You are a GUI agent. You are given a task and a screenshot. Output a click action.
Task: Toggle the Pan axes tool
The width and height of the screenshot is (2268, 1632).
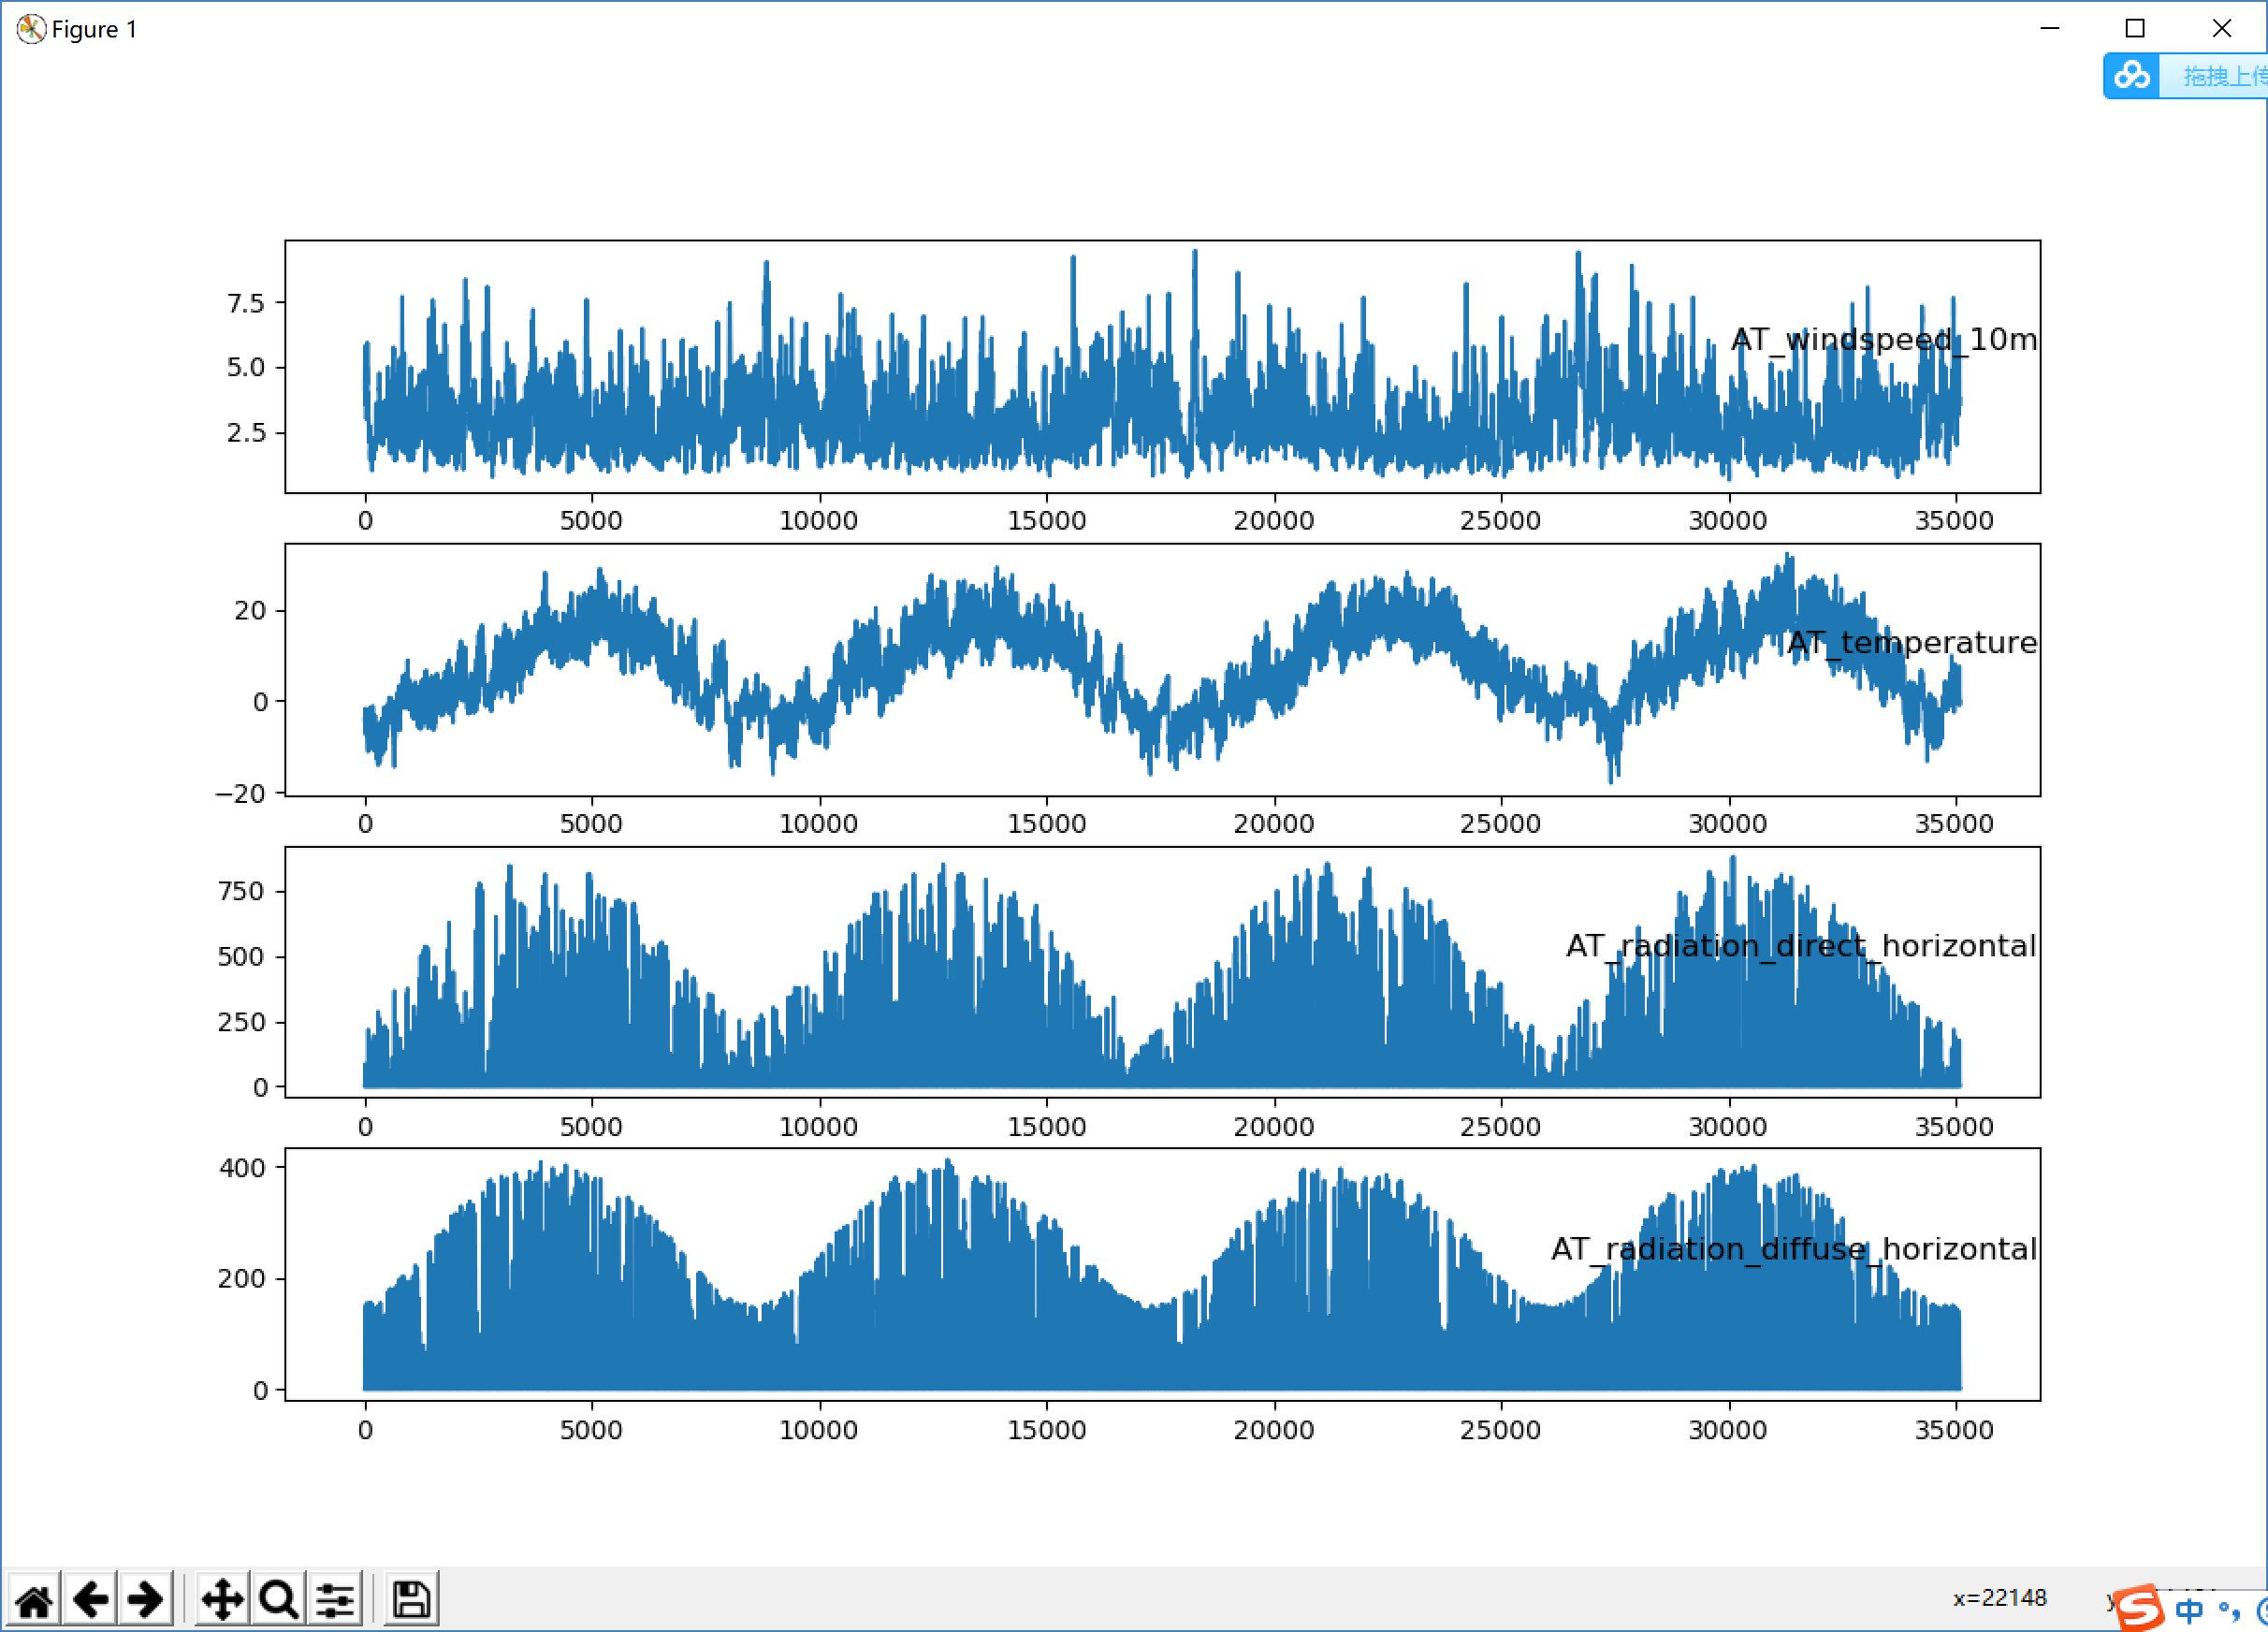[222, 1599]
